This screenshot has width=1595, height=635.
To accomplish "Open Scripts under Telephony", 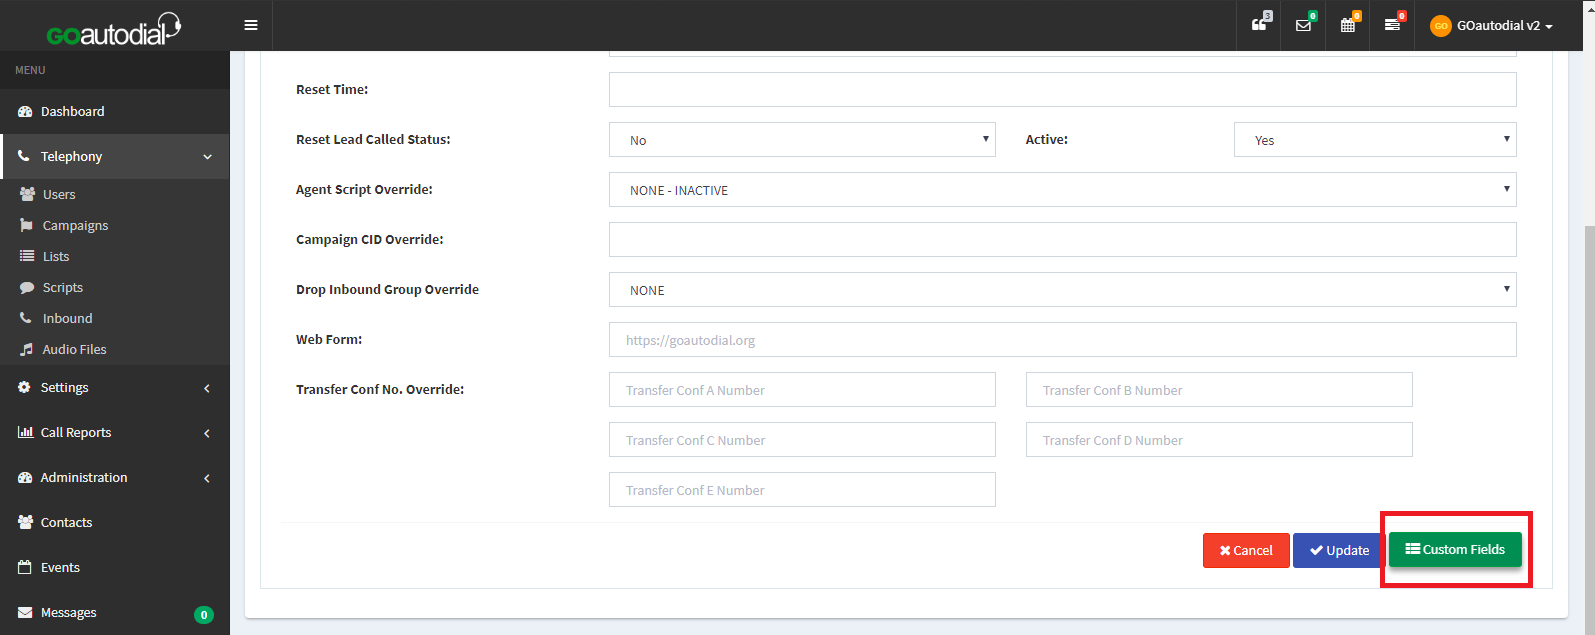I will coord(63,287).
